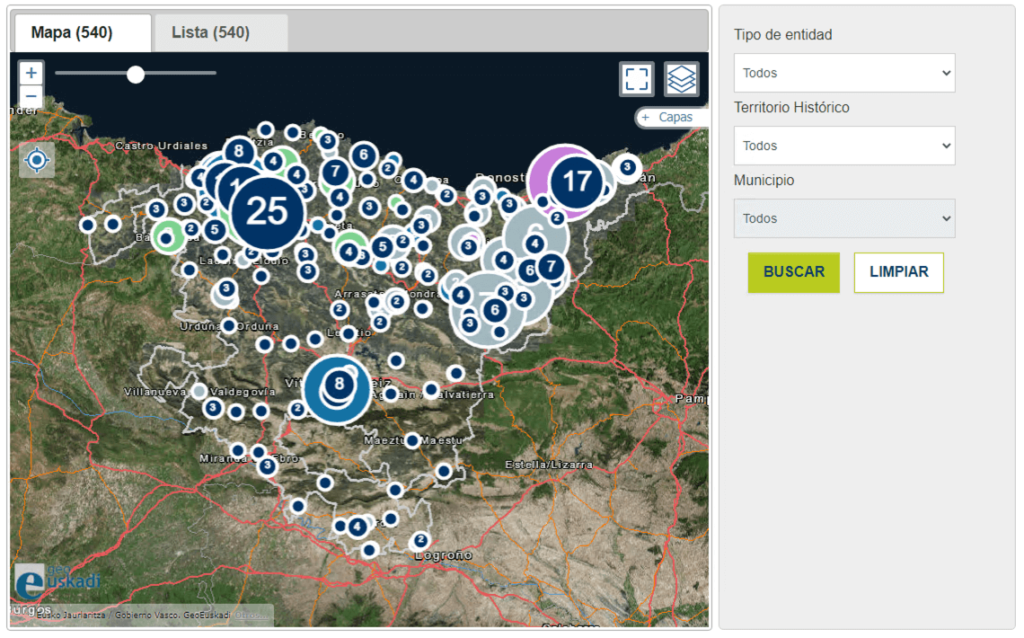This screenshot has height=638, width=1024.
Task: Expand the Capas layers panel
Action: [672, 117]
